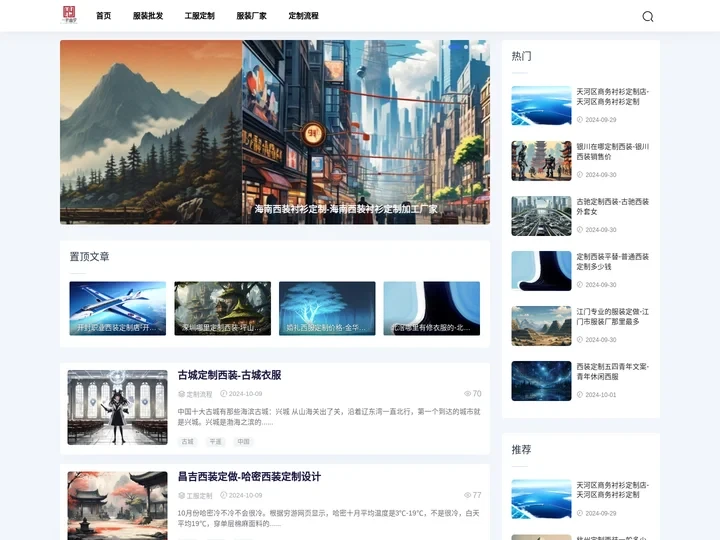Select the 中国 tag

tap(243, 441)
